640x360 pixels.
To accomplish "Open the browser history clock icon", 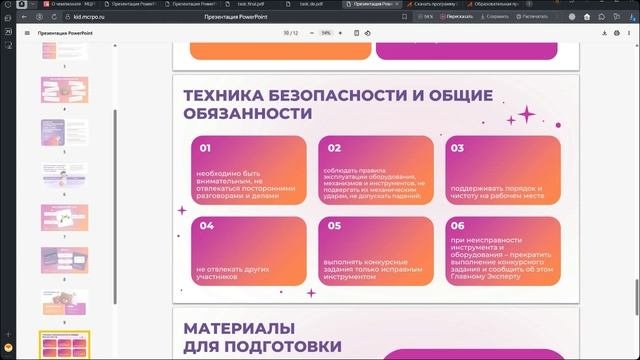I will pos(7,4).
